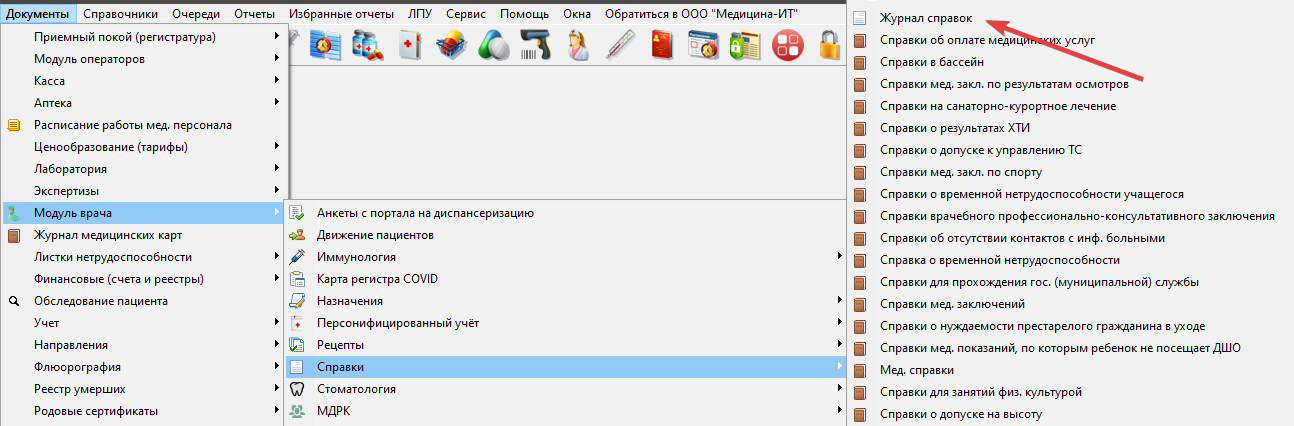Image resolution: width=1294 pixels, height=426 pixels.
Task: Click the icon beside Карта регистра COVID
Action: (296, 279)
